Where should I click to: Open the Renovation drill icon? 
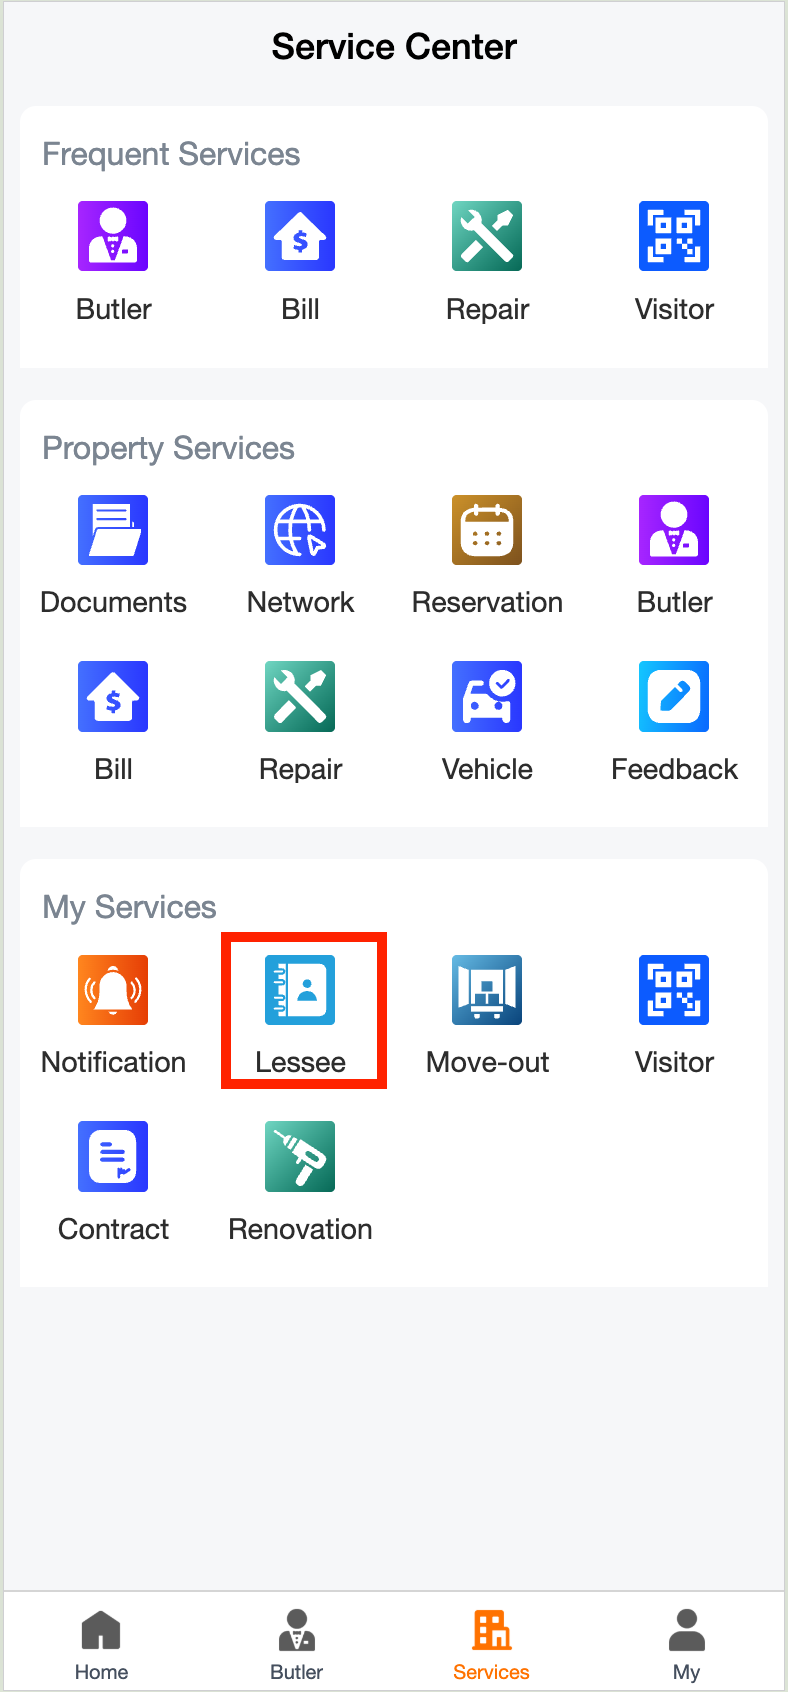click(x=300, y=1157)
